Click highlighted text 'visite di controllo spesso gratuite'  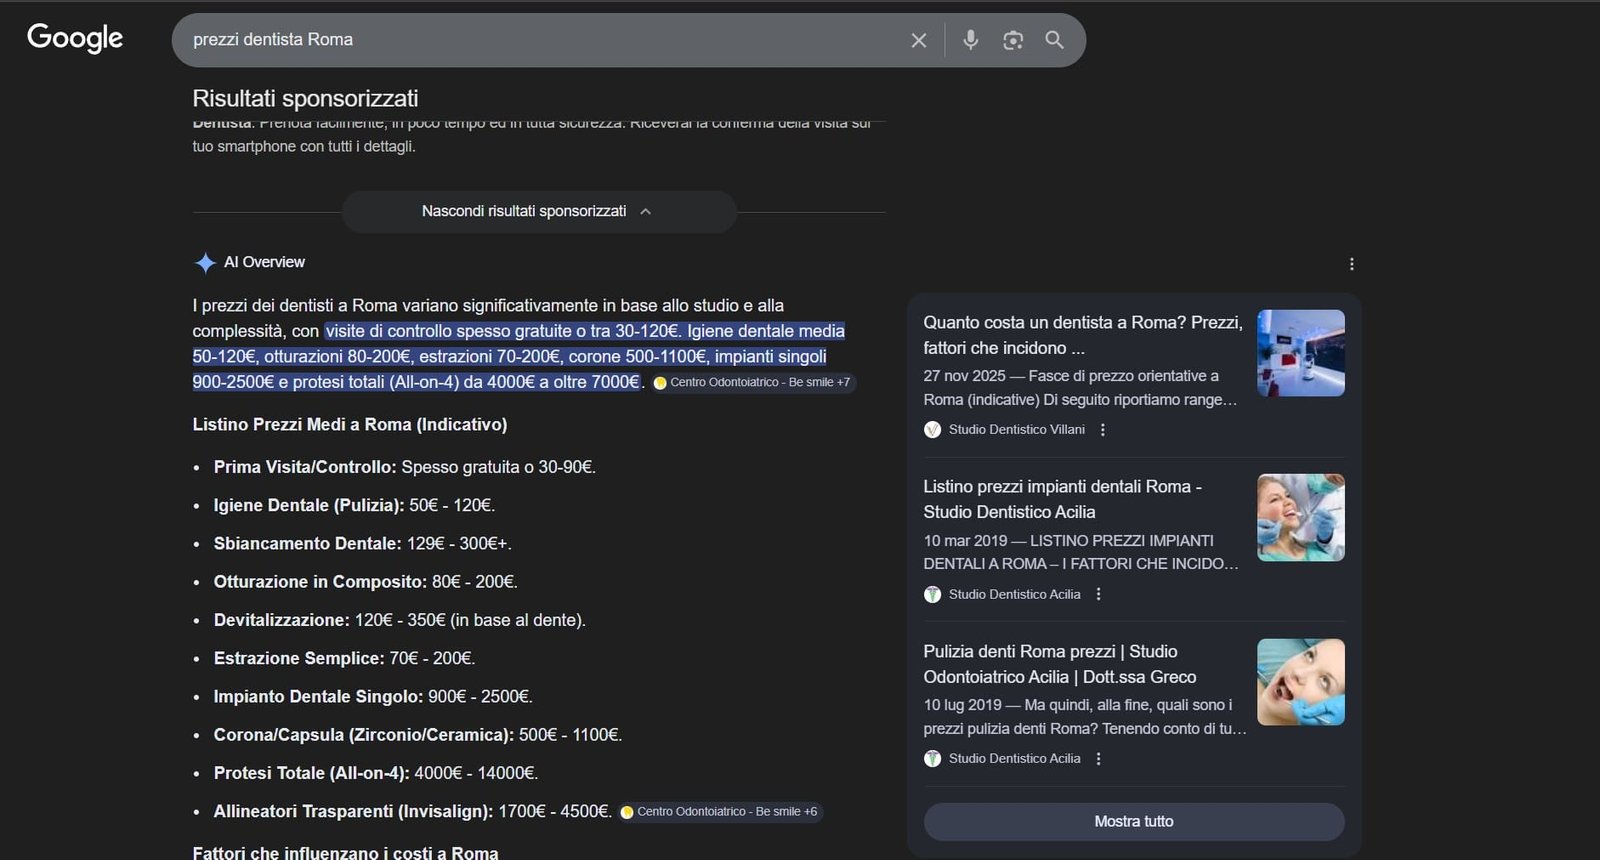448,331
